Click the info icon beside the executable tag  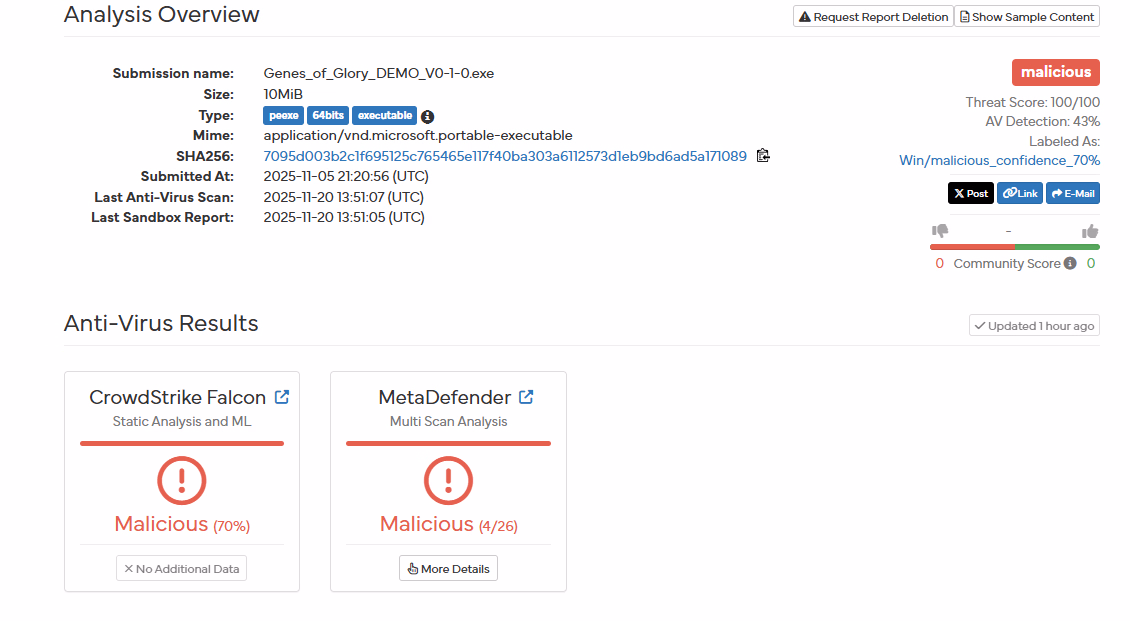pyautogui.click(x=428, y=116)
